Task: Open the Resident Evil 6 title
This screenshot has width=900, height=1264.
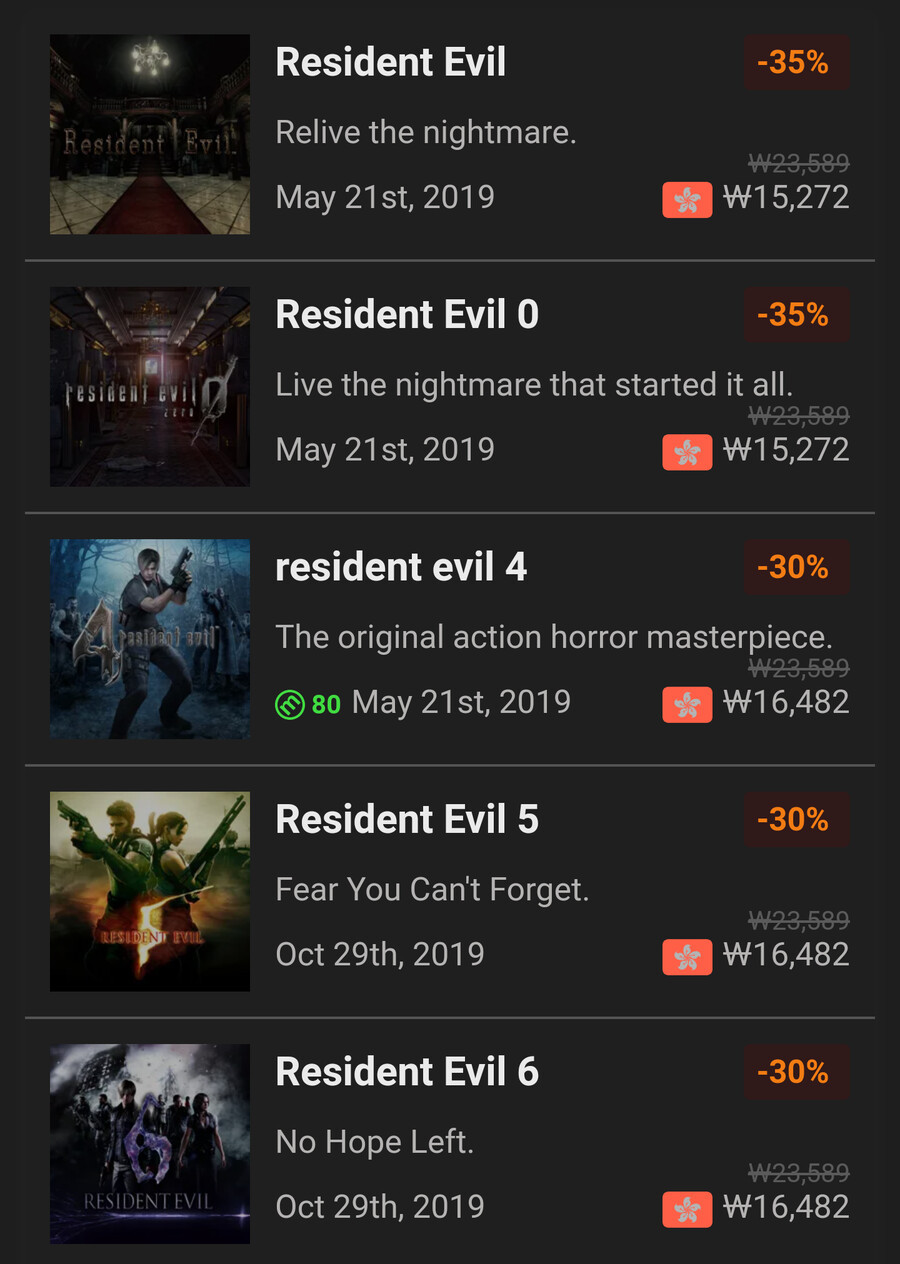Action: (x=407, y=1072)
